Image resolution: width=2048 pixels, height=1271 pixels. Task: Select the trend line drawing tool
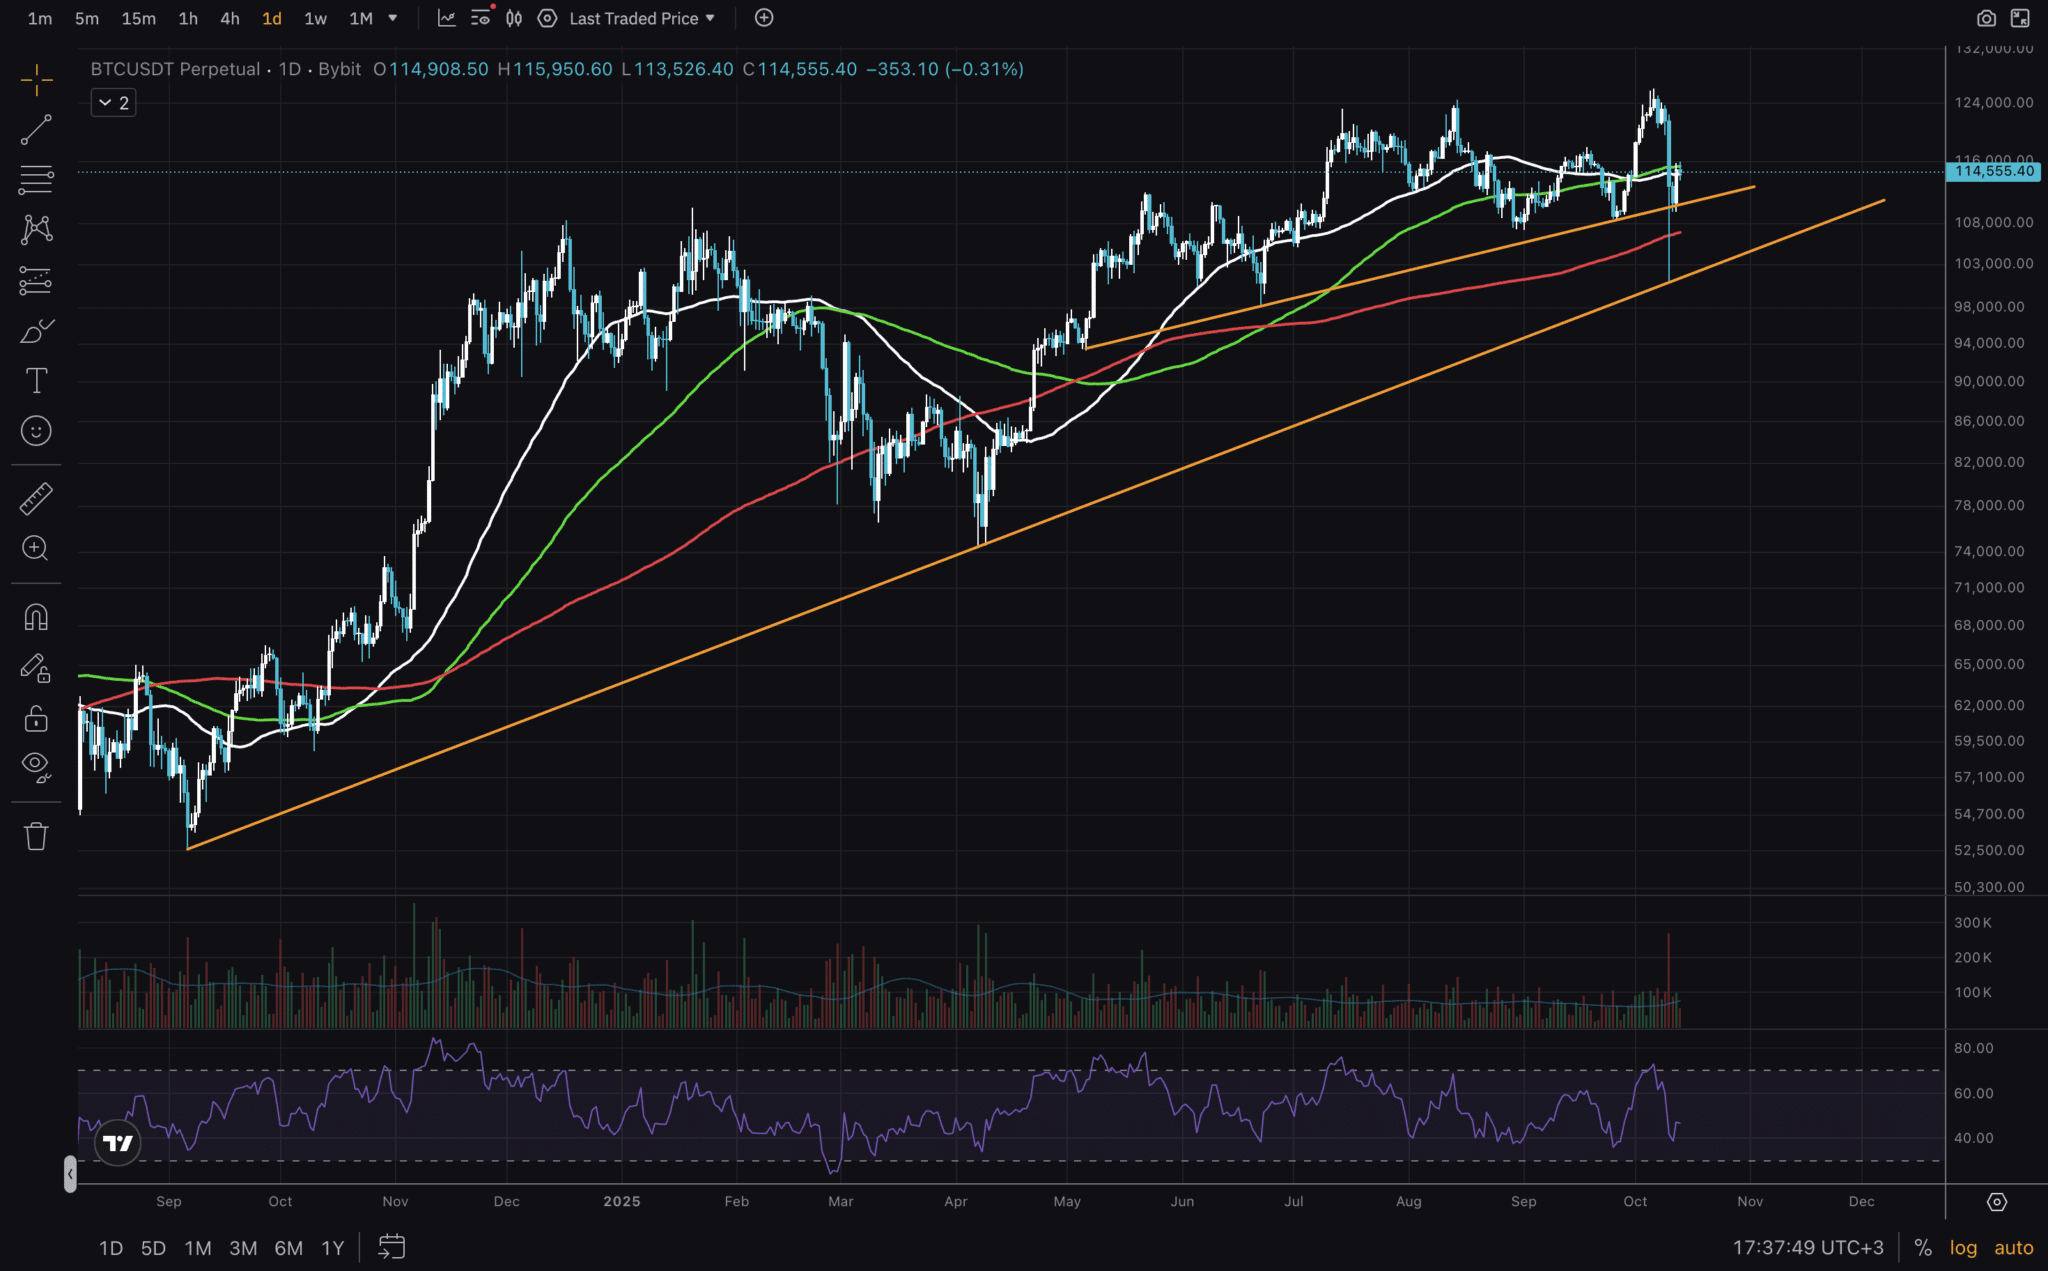click(36, 130)
